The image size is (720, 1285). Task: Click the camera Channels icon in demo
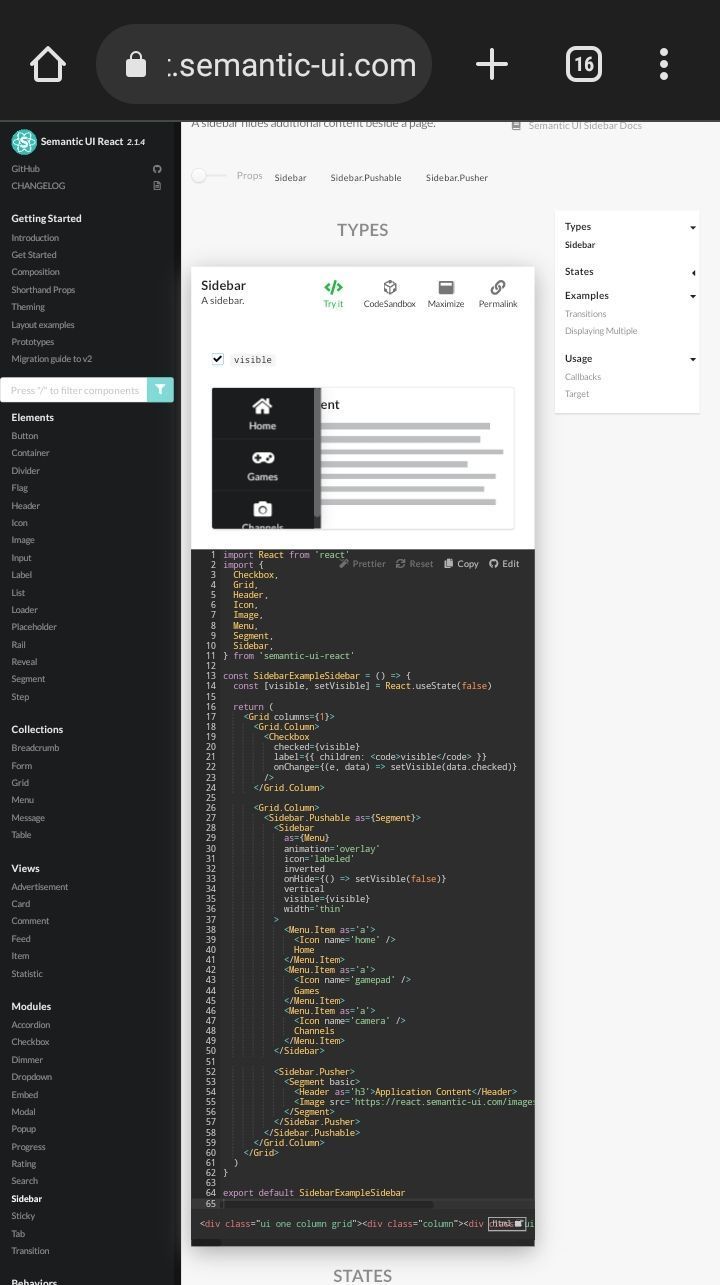[262, 509]
